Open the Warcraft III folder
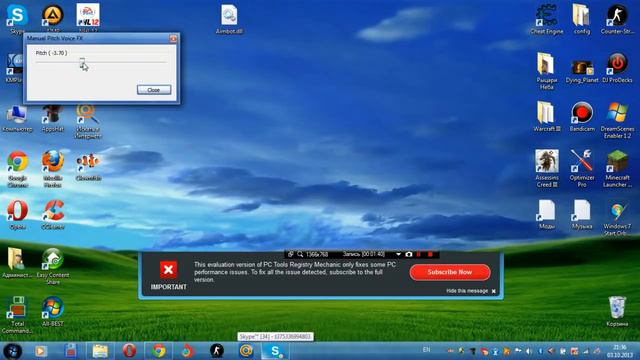Image resolution: width=640 pixels, height=360 pixels. point(547,116)
